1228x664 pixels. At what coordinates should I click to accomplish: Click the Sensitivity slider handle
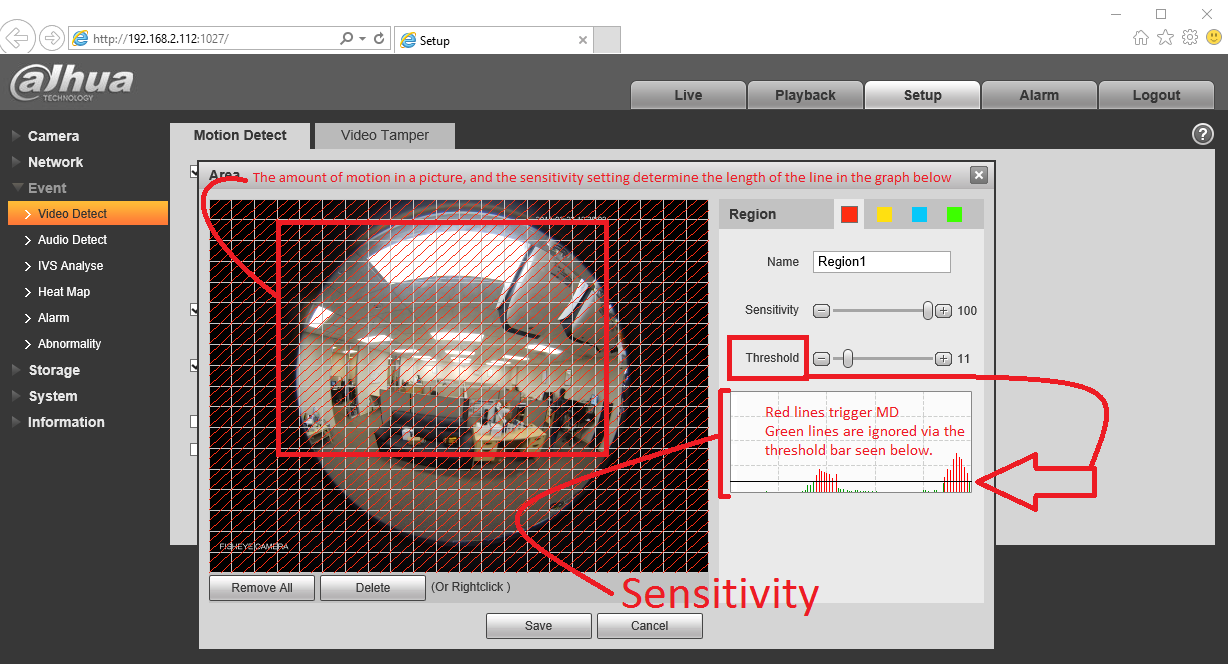tap(928, 311)
